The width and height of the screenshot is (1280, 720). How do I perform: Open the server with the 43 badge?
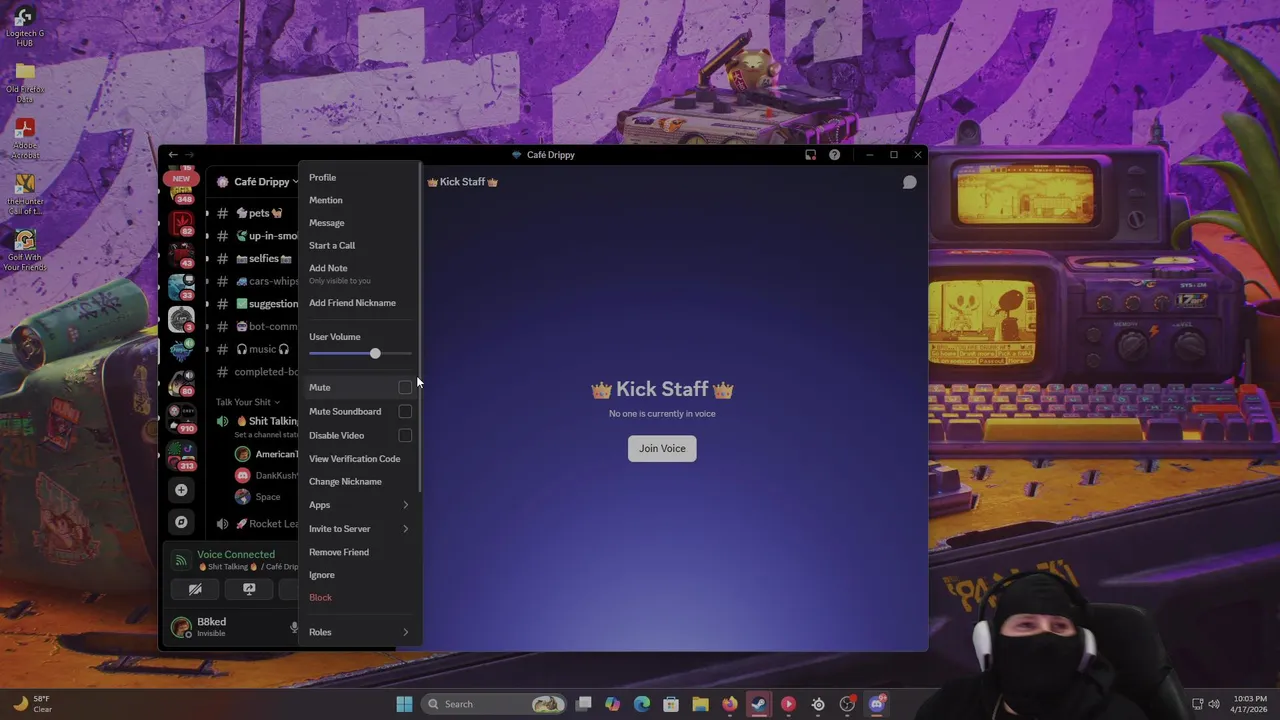(181, 255)
